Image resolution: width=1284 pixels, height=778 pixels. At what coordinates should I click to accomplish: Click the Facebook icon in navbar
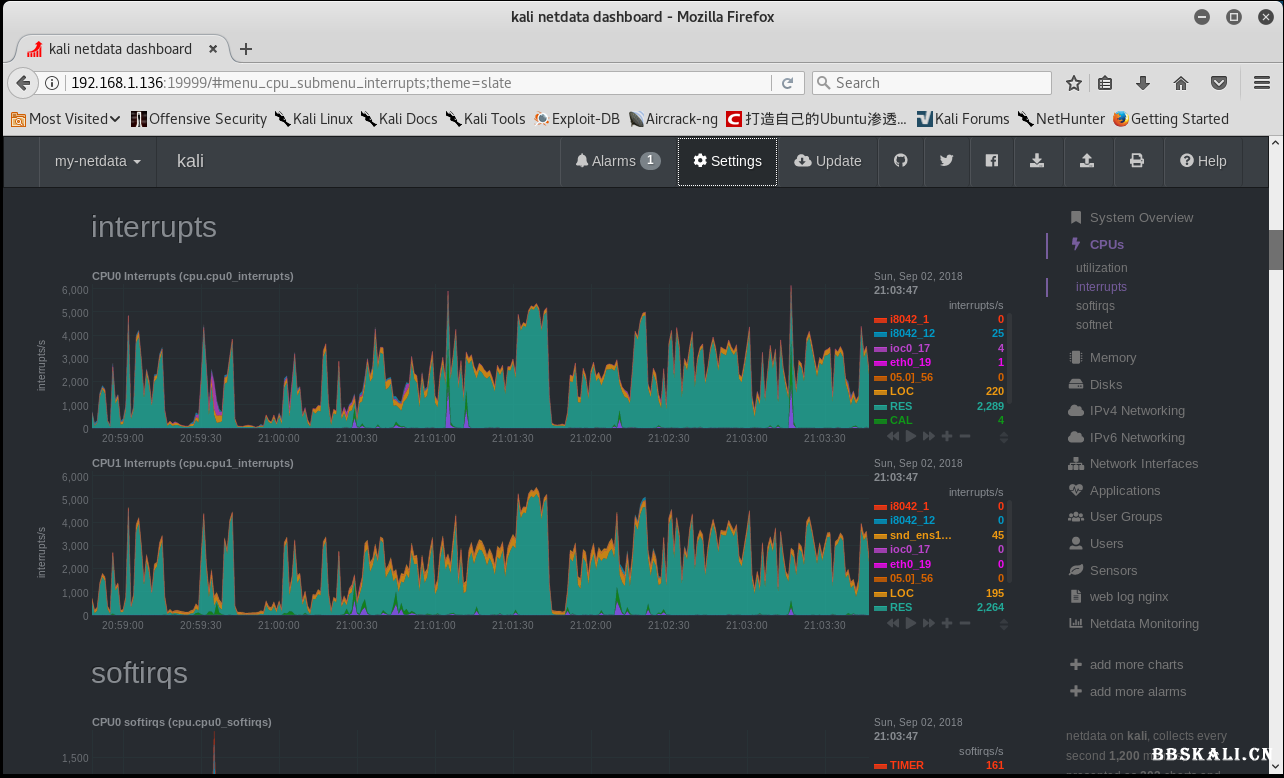(x=992, y=161)
